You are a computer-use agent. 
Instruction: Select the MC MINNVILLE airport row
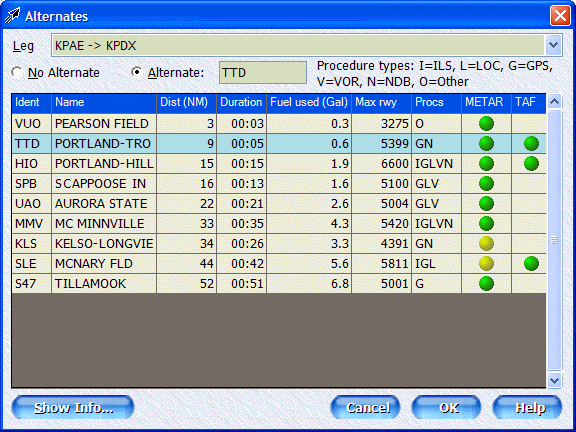pyautogui.click(x=278, y=224)
